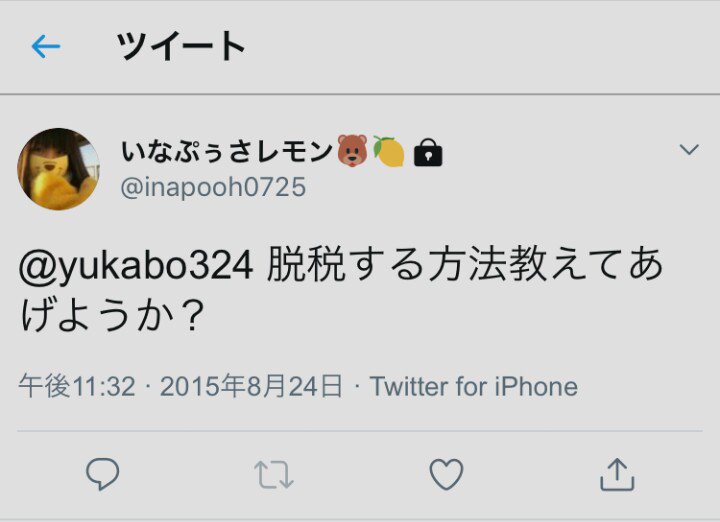This screenshot has height=522, width=720.
Task: Expand the tweet options chevron
Action: [x=689, y=149]
